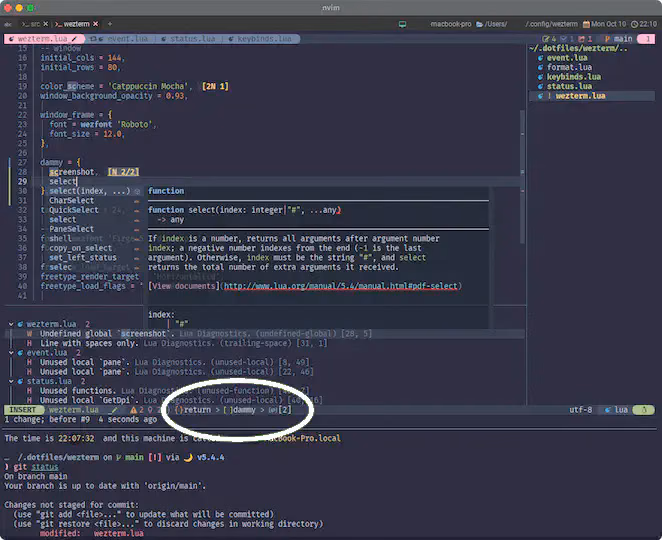Click the dammy breadcrumb in statusline
Image resolution: width=662 pixels, height=540 pixels.
(x=240, y=410)
